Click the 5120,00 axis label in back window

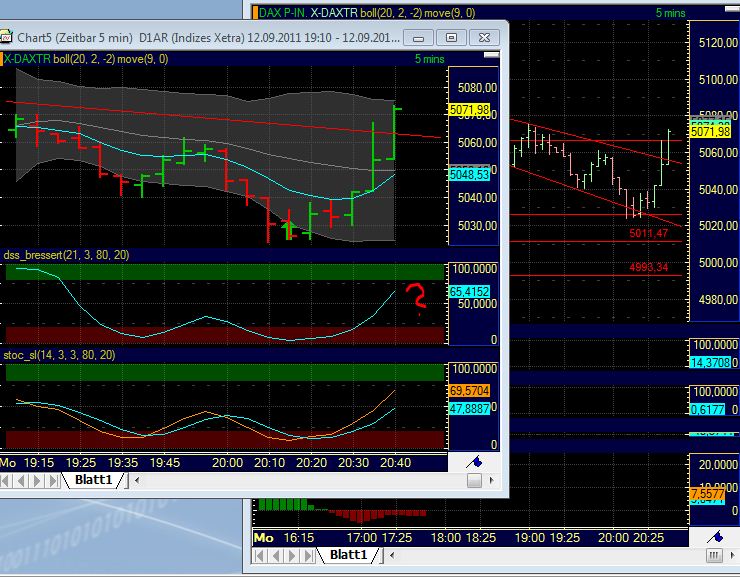(718, 42)
